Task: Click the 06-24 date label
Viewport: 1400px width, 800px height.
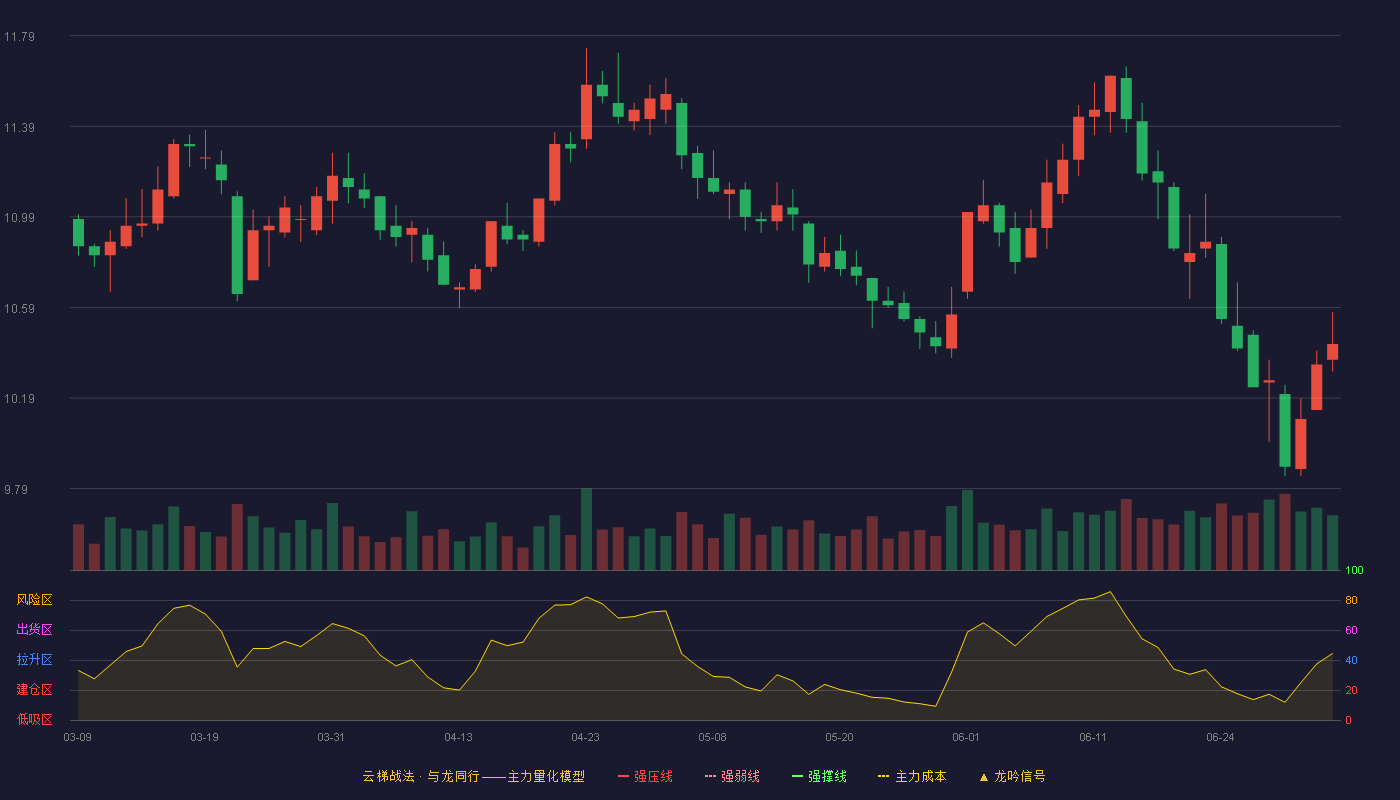Action: pos(1221,737)
